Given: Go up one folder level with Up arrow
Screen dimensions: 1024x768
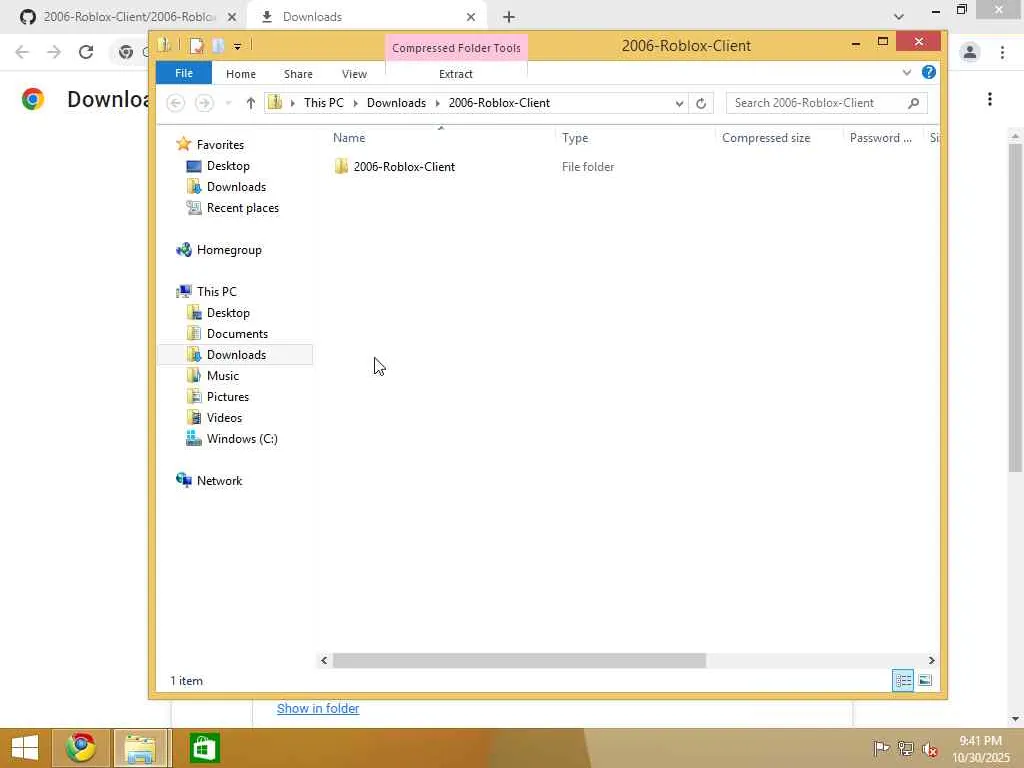Looking at the screenshot, I should click(x=250, y=103).
